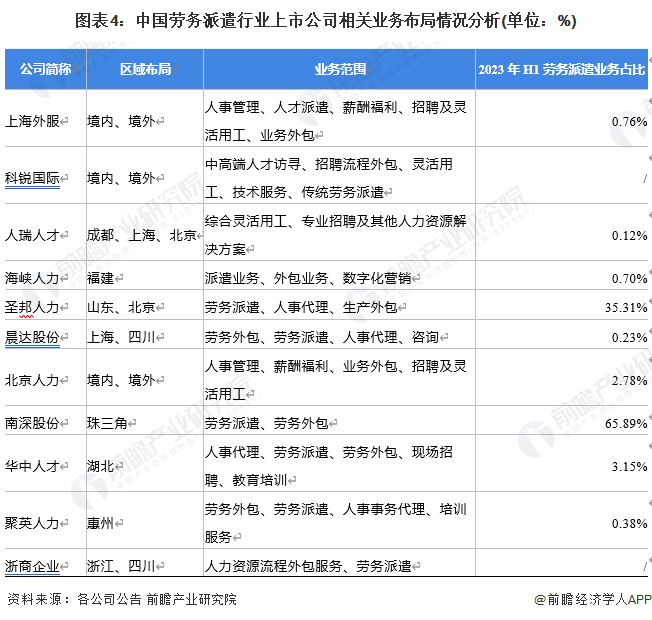Select the 0.12% value for 人瑞人才
This screenshot has height=620, width=652.
pos(629,236)
